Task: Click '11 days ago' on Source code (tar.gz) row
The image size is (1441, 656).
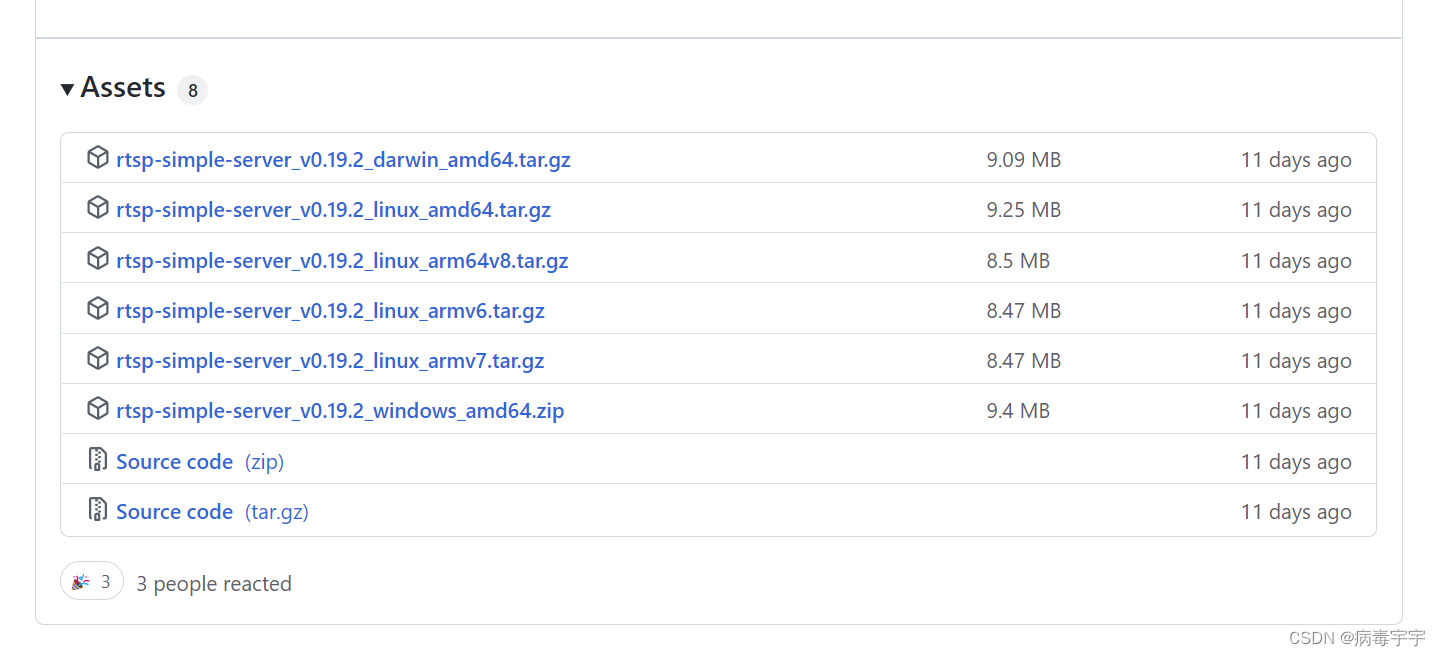Action: [1296, 512]
